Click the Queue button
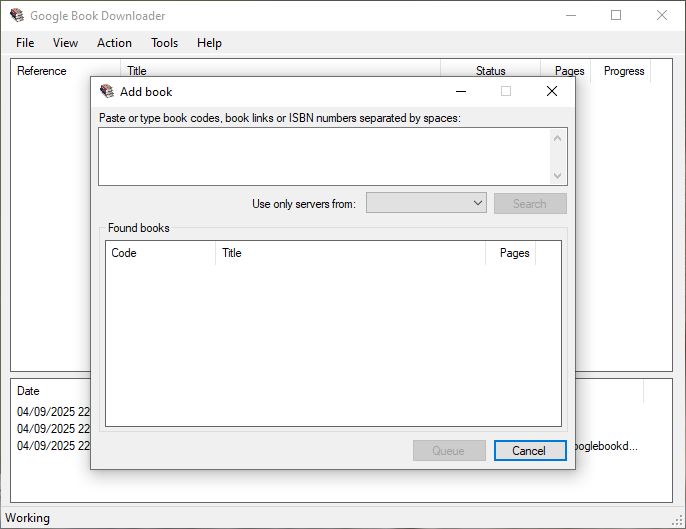Image resolution: width=686 pixels, height=529 pixels. 449,451
